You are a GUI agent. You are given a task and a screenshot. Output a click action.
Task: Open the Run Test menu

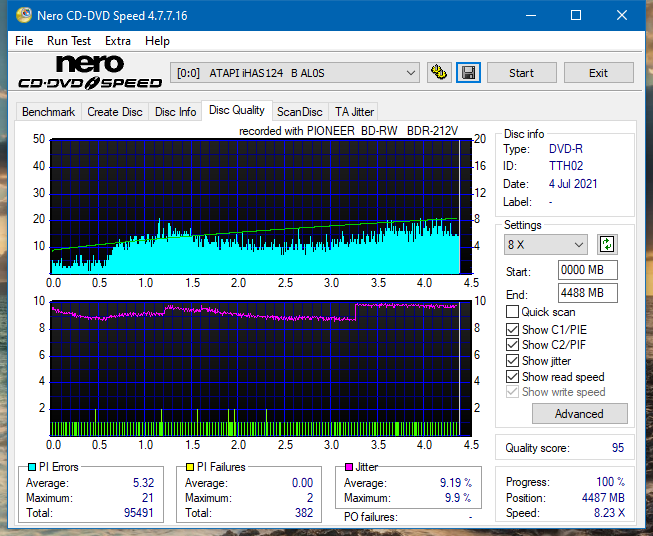click(69, 41)
